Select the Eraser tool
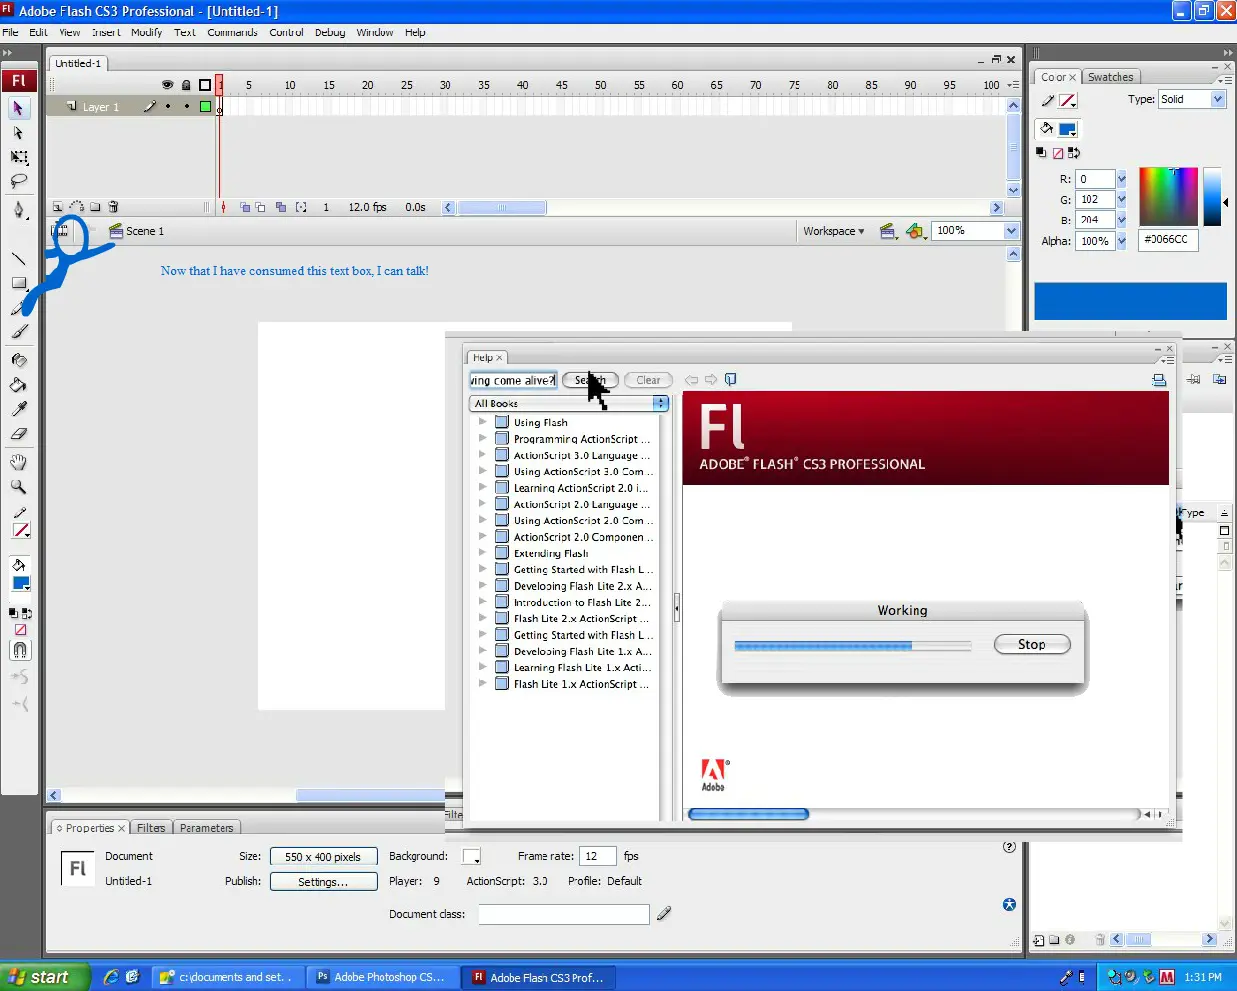This screenshot has width=1237, height=991. pos(18,434)
